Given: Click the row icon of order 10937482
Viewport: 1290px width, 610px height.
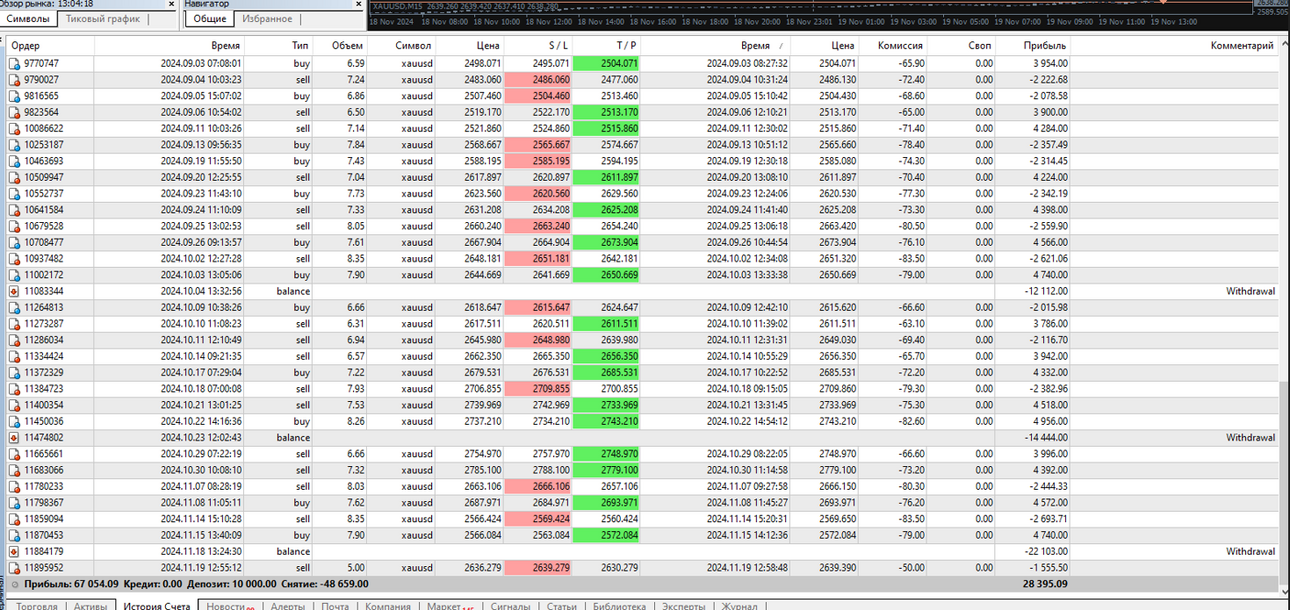Looking at the screenshot, I should (x=14, y=258).
